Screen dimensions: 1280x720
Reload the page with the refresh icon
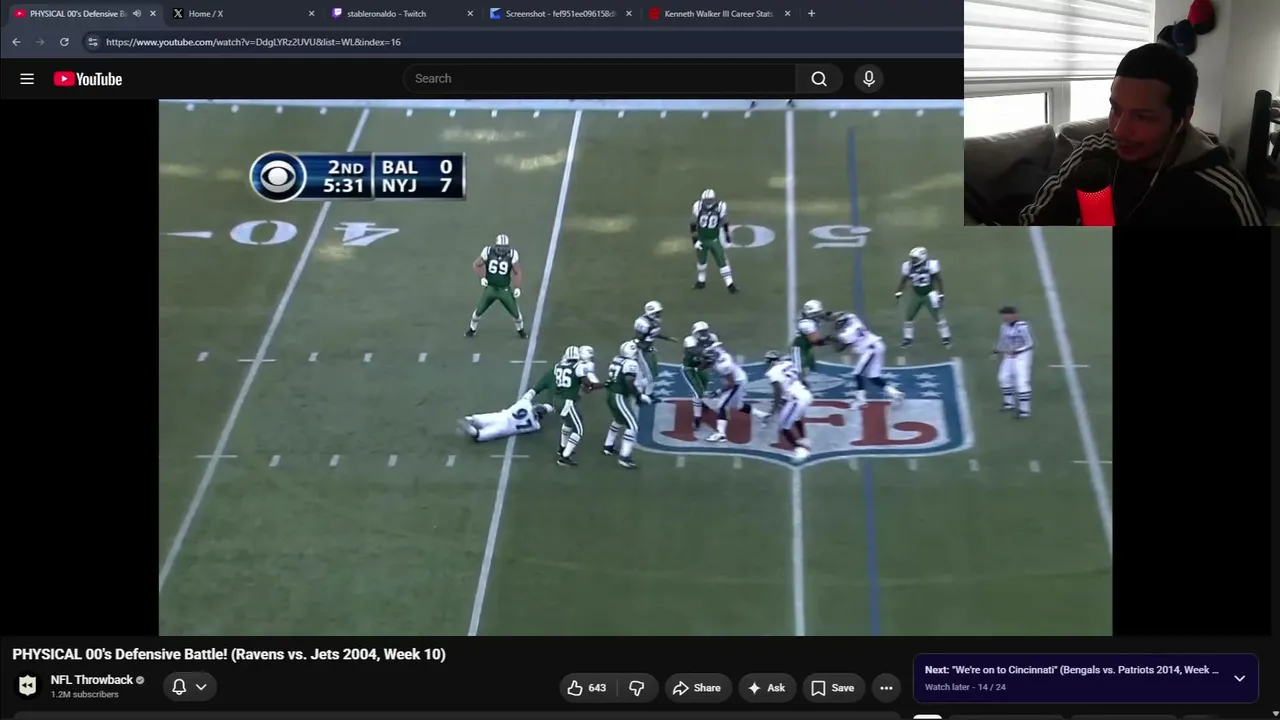[64, 42]
